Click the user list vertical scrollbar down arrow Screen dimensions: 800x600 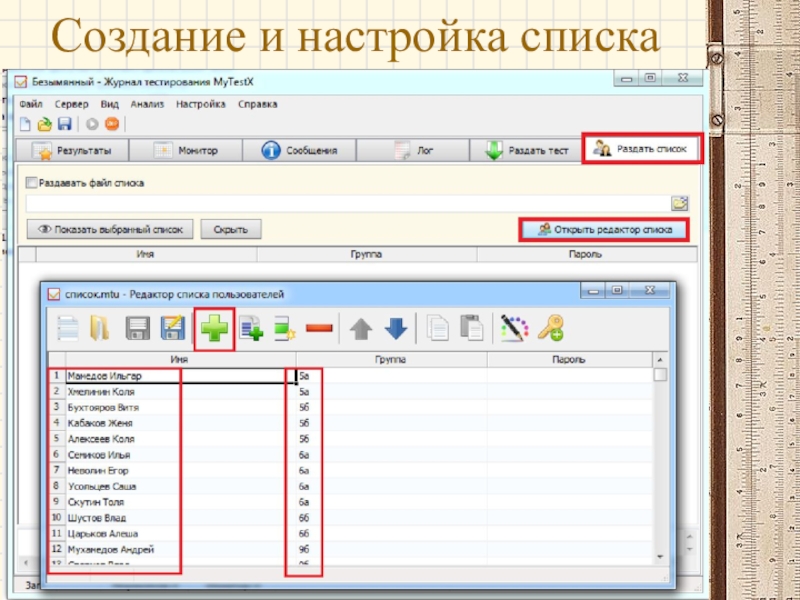click(660, 556)
